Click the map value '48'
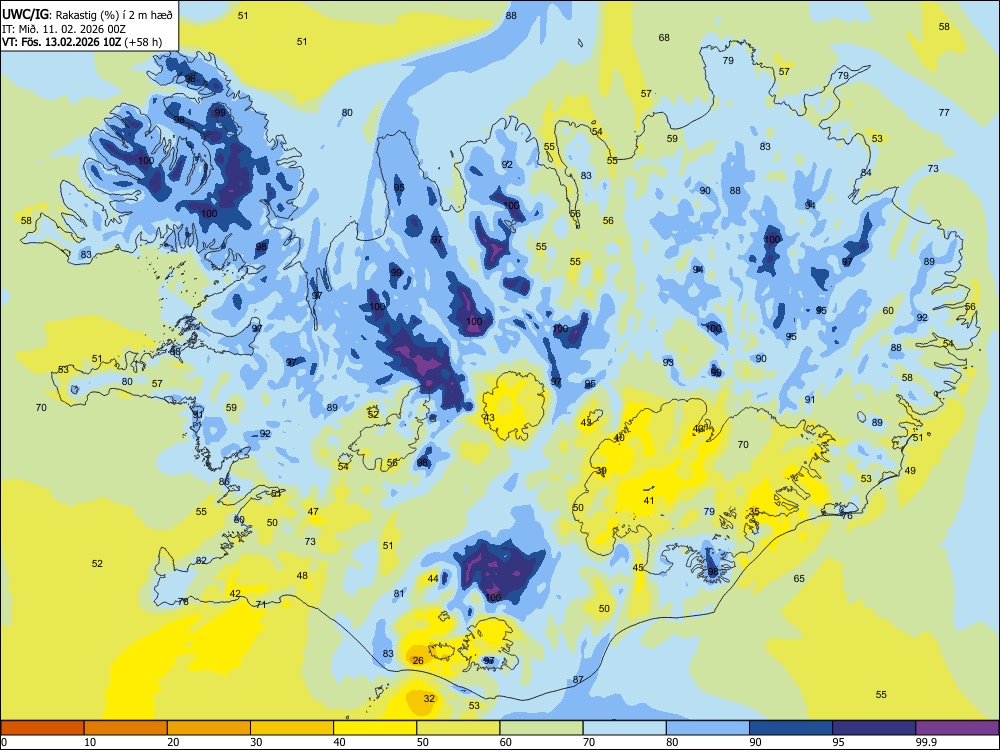 point(302,575)
